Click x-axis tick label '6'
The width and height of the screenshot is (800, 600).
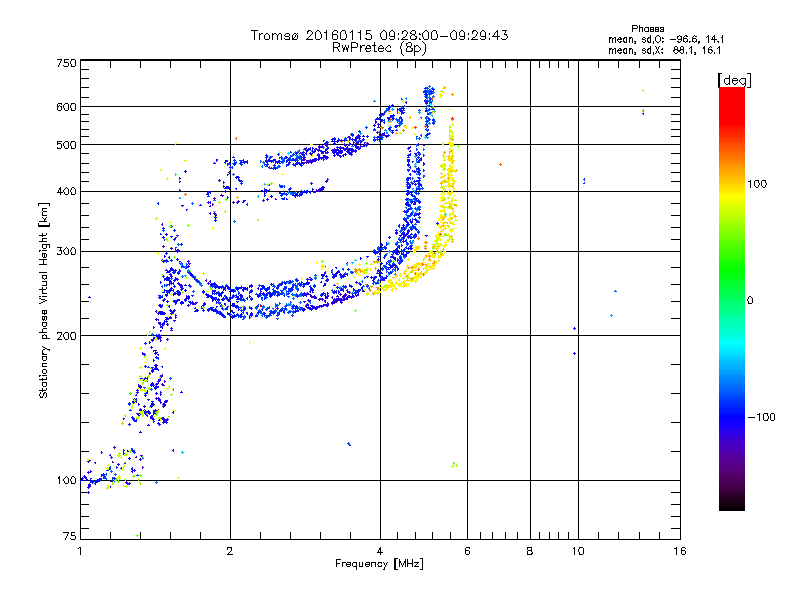[467, 551]
